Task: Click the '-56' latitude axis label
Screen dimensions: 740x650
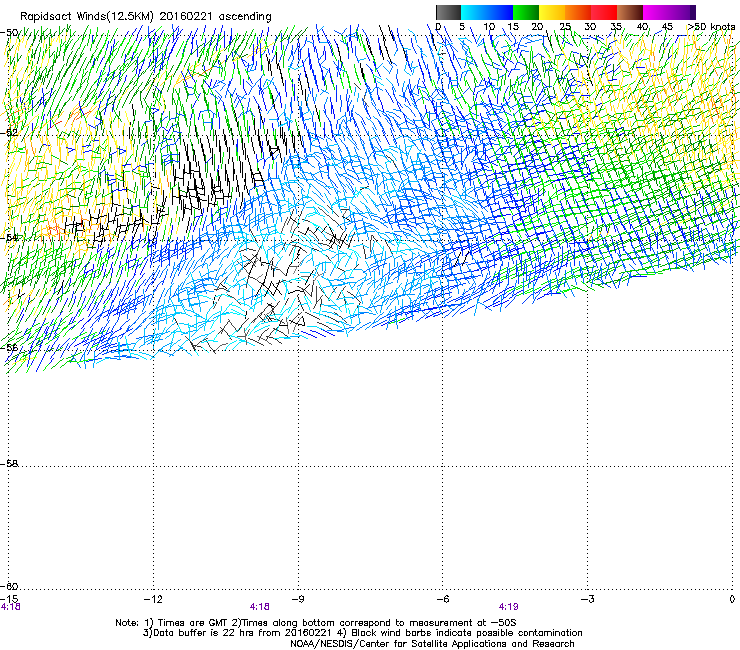Action: click(x=9, y=347)
